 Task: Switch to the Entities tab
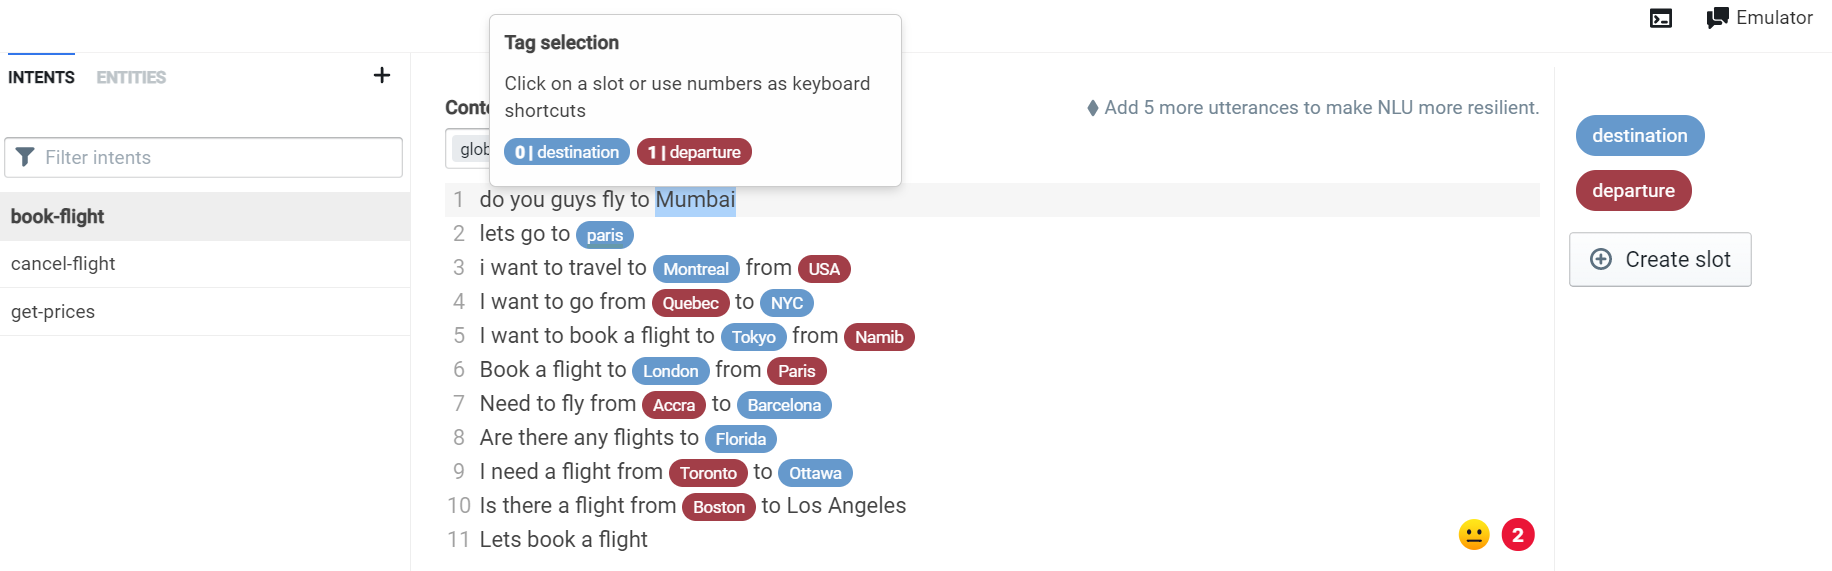(x=131, y=77)
